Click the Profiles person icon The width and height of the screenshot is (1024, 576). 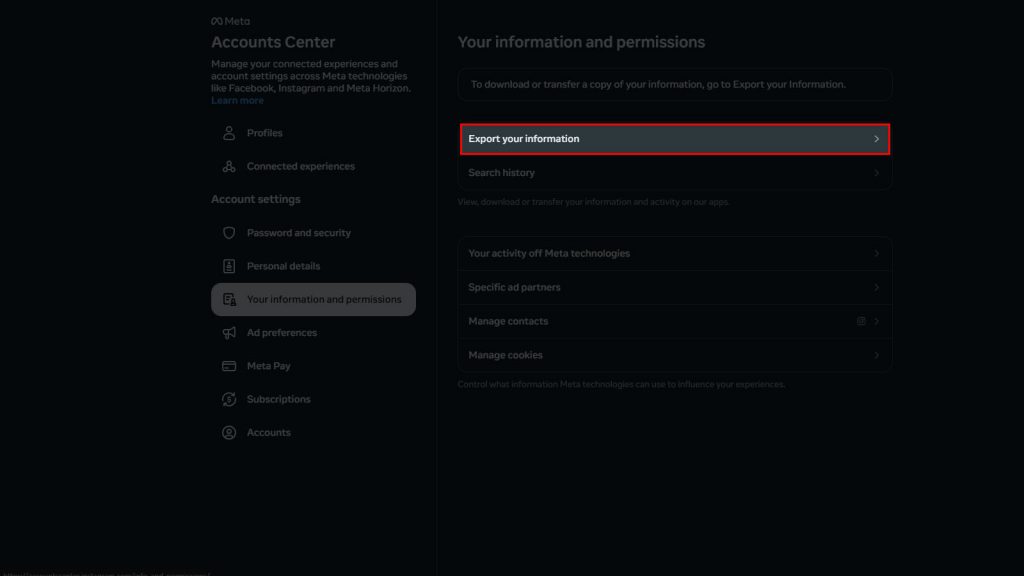click(x=229, y=133)
